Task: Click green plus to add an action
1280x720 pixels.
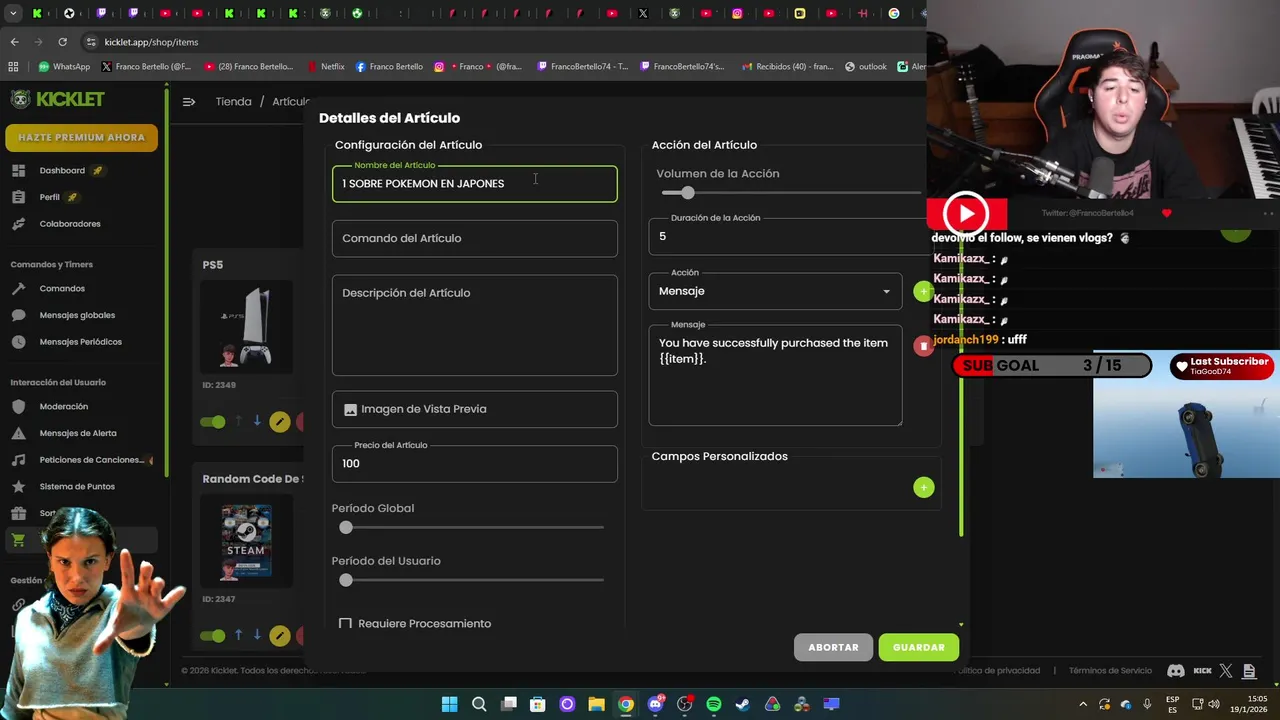Action: tap(922, 291)
